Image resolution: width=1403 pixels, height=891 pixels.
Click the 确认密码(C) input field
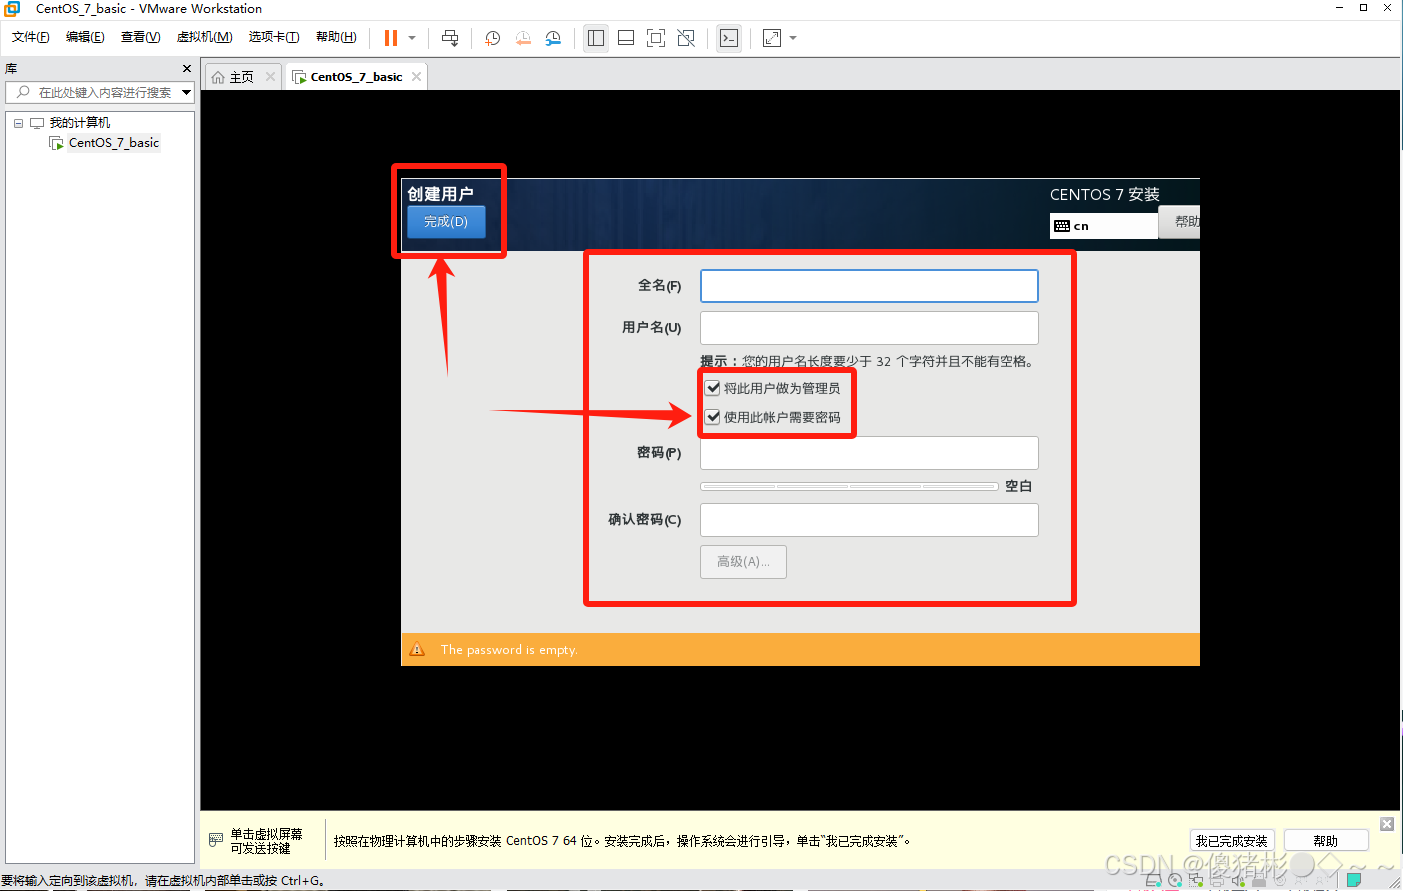869,520
